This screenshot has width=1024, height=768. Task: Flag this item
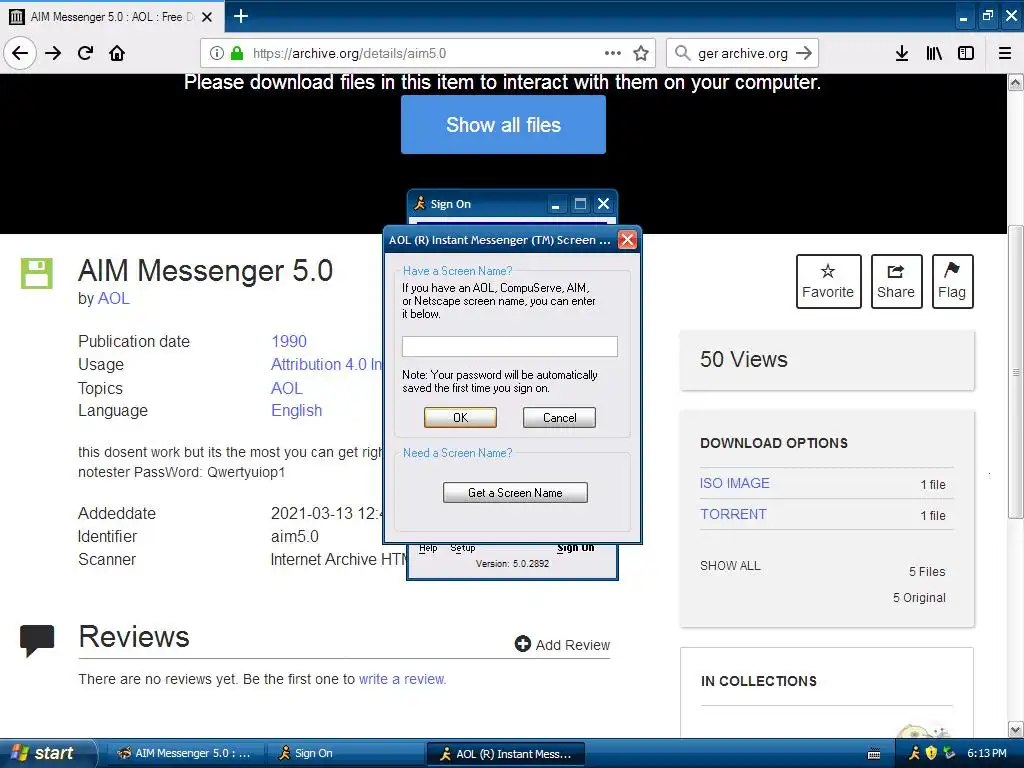tap(952, 281)
